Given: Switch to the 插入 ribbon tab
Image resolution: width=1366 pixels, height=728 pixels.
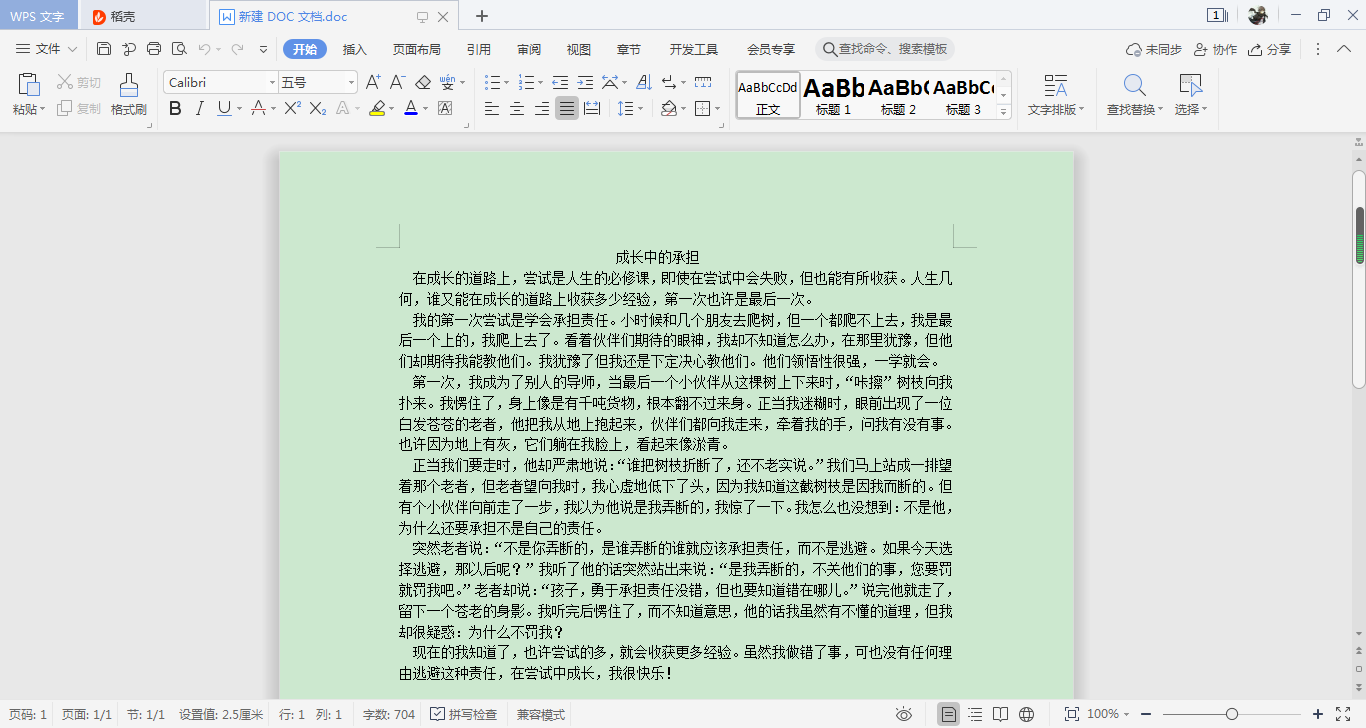Looking at the screenshot, I should tap(355, 49).
